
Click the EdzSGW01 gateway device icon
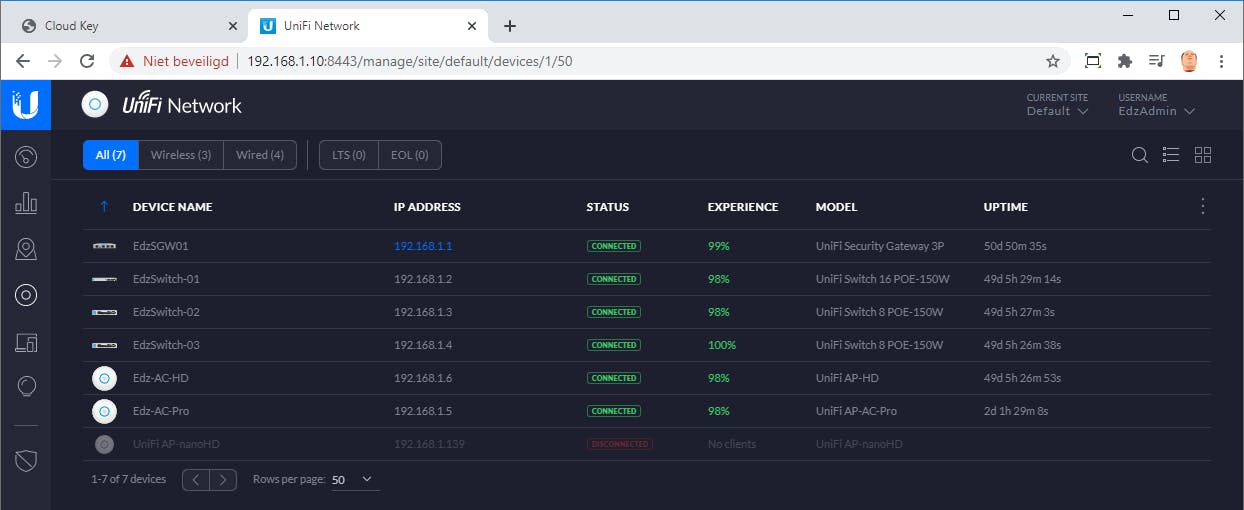tap(104, 246)
